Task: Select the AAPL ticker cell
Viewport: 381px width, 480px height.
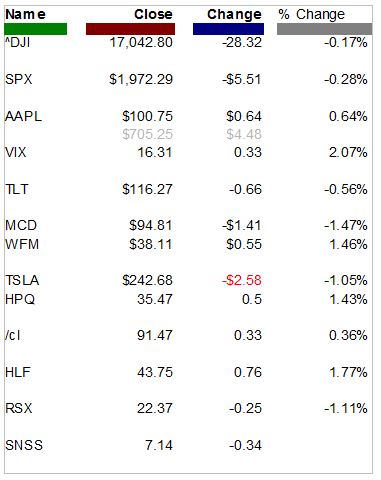Action: click(x=23, y=116)
